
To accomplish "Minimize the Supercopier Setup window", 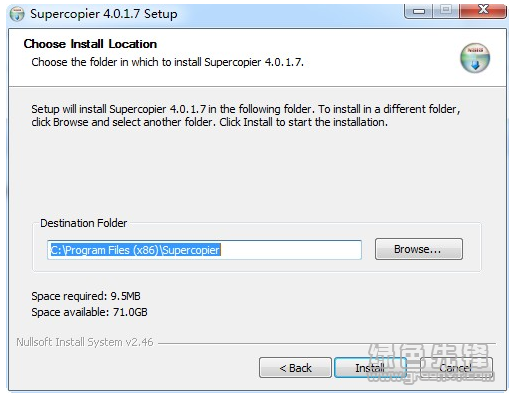I will [x=419, y=11].
